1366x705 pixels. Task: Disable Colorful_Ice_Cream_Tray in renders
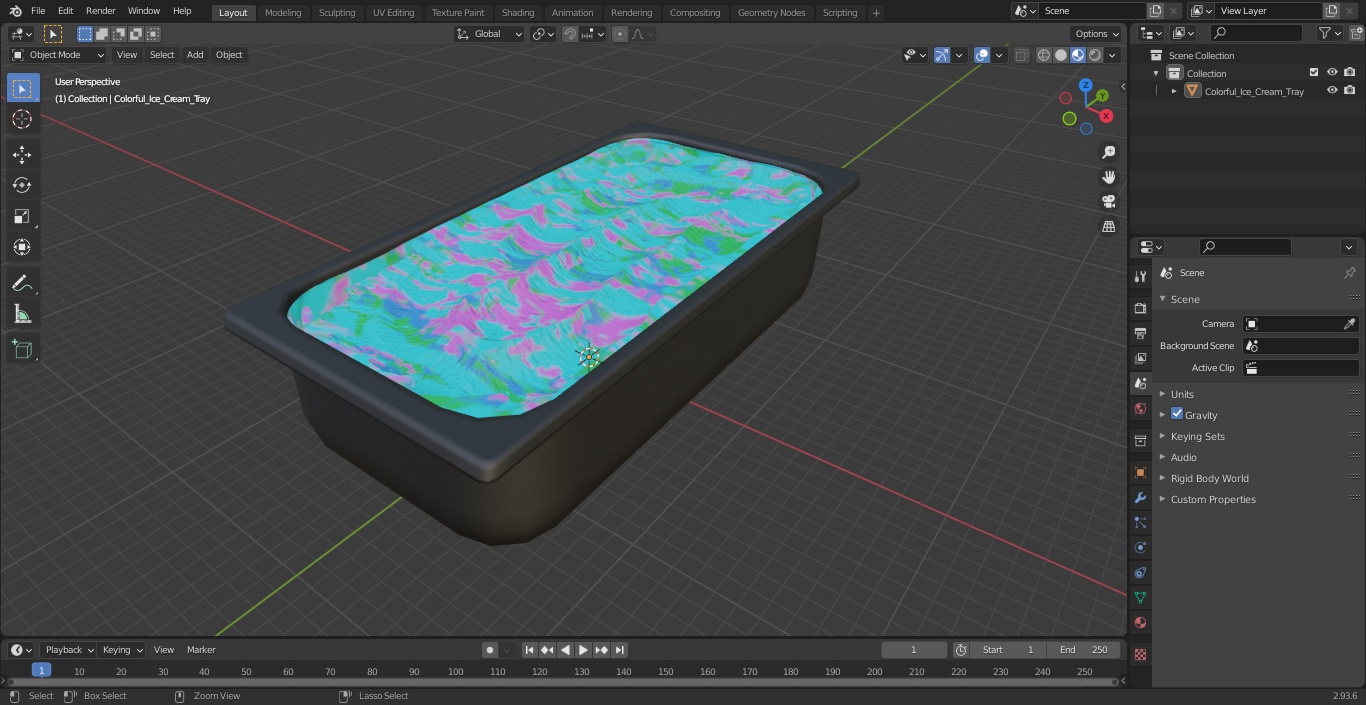(x=1350, y=90)
